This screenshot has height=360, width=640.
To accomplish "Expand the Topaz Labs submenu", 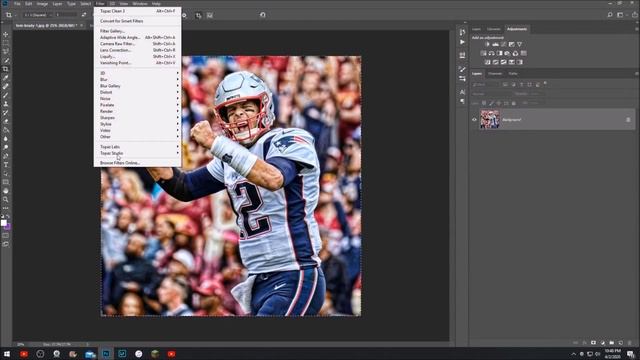I will coord(138,147).
